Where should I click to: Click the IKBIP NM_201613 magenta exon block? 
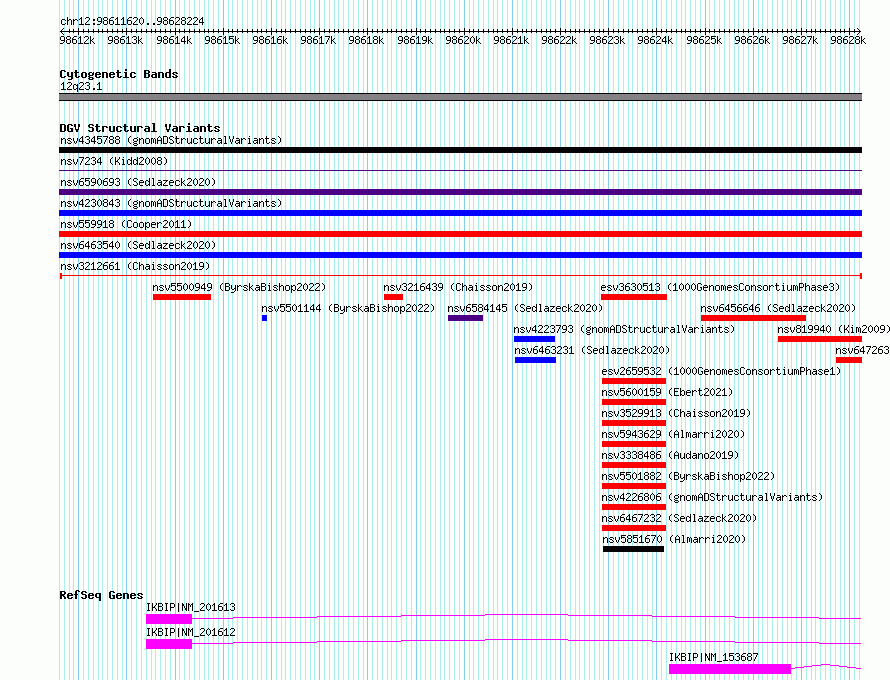point(169,619)
